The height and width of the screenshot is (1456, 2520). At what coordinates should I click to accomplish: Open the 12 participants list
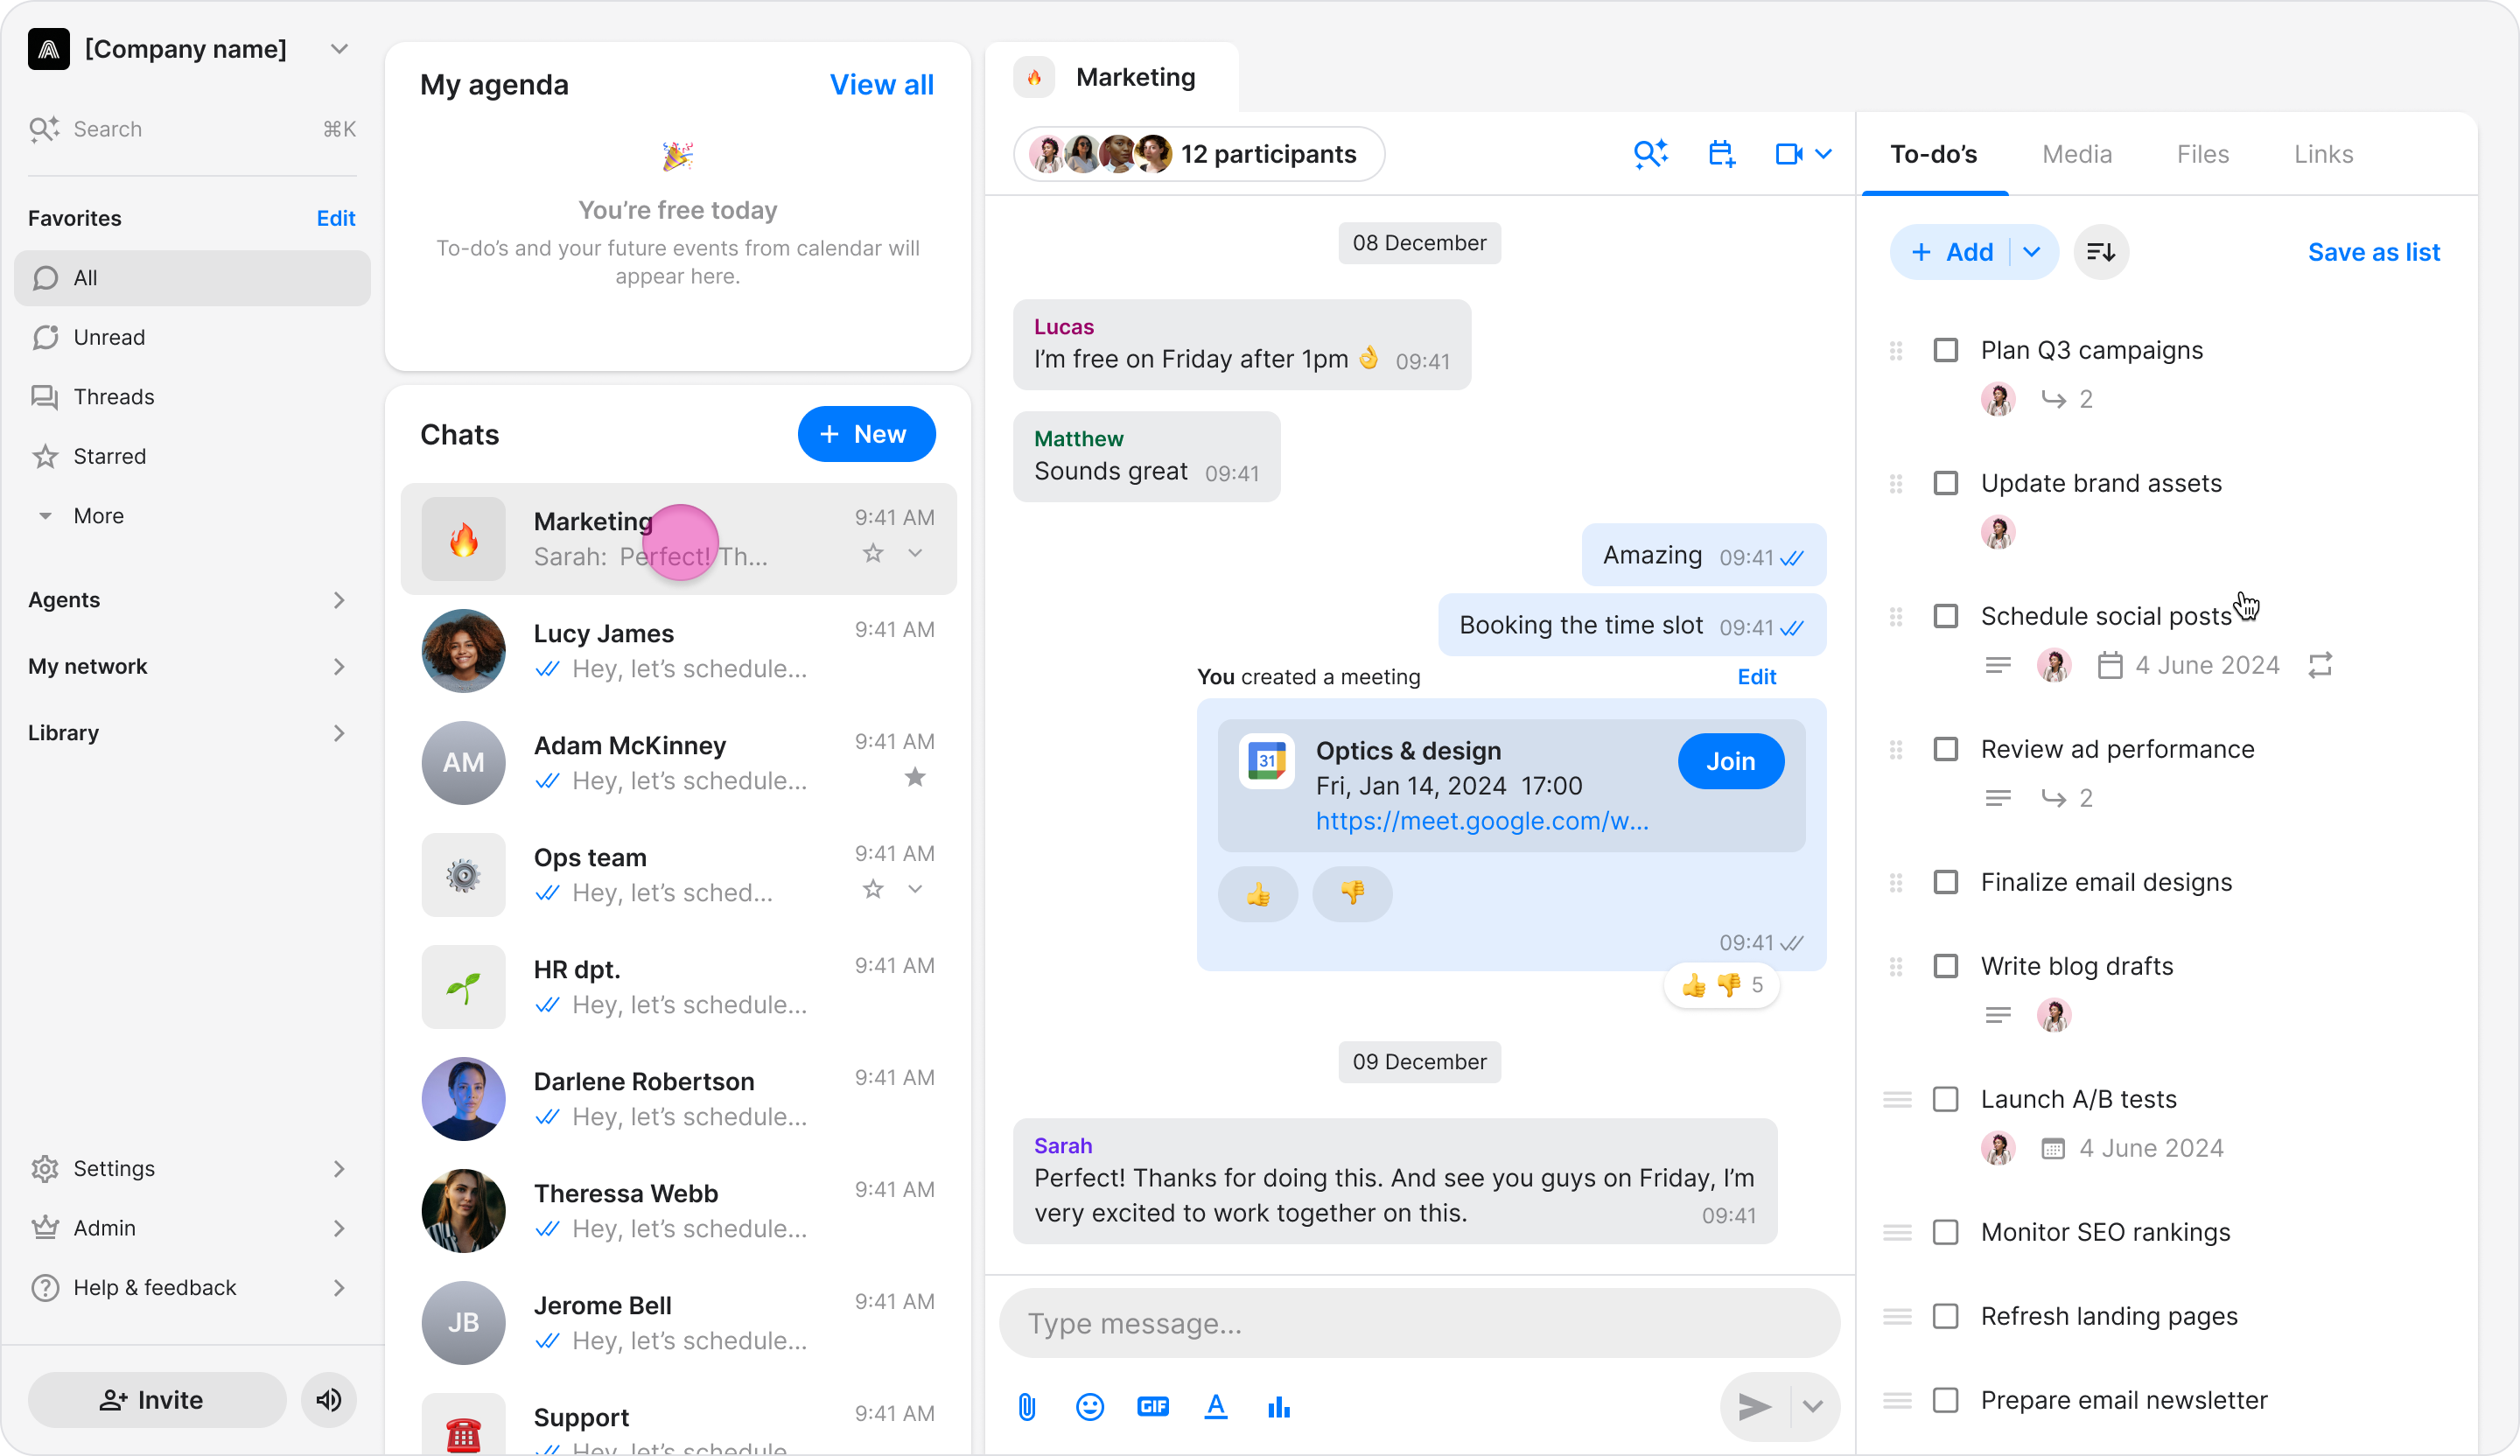tap(1199, 154)
